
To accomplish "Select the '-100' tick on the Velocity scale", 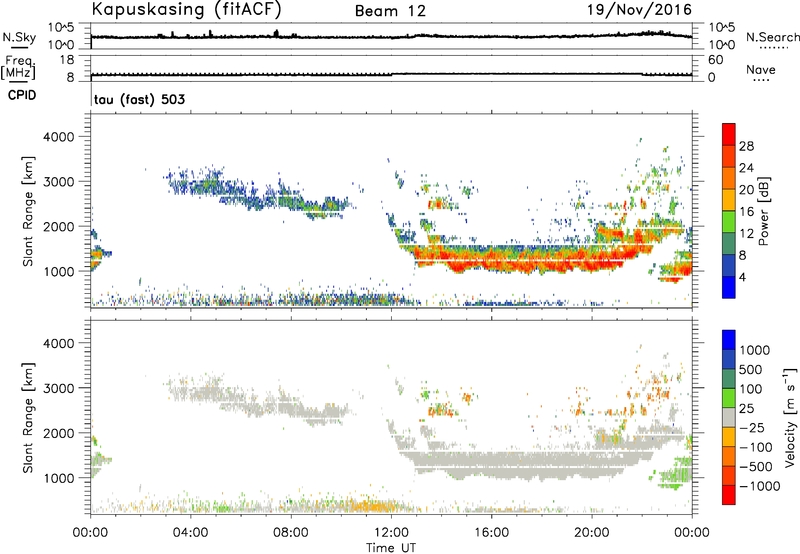I will tap(755, 447).
